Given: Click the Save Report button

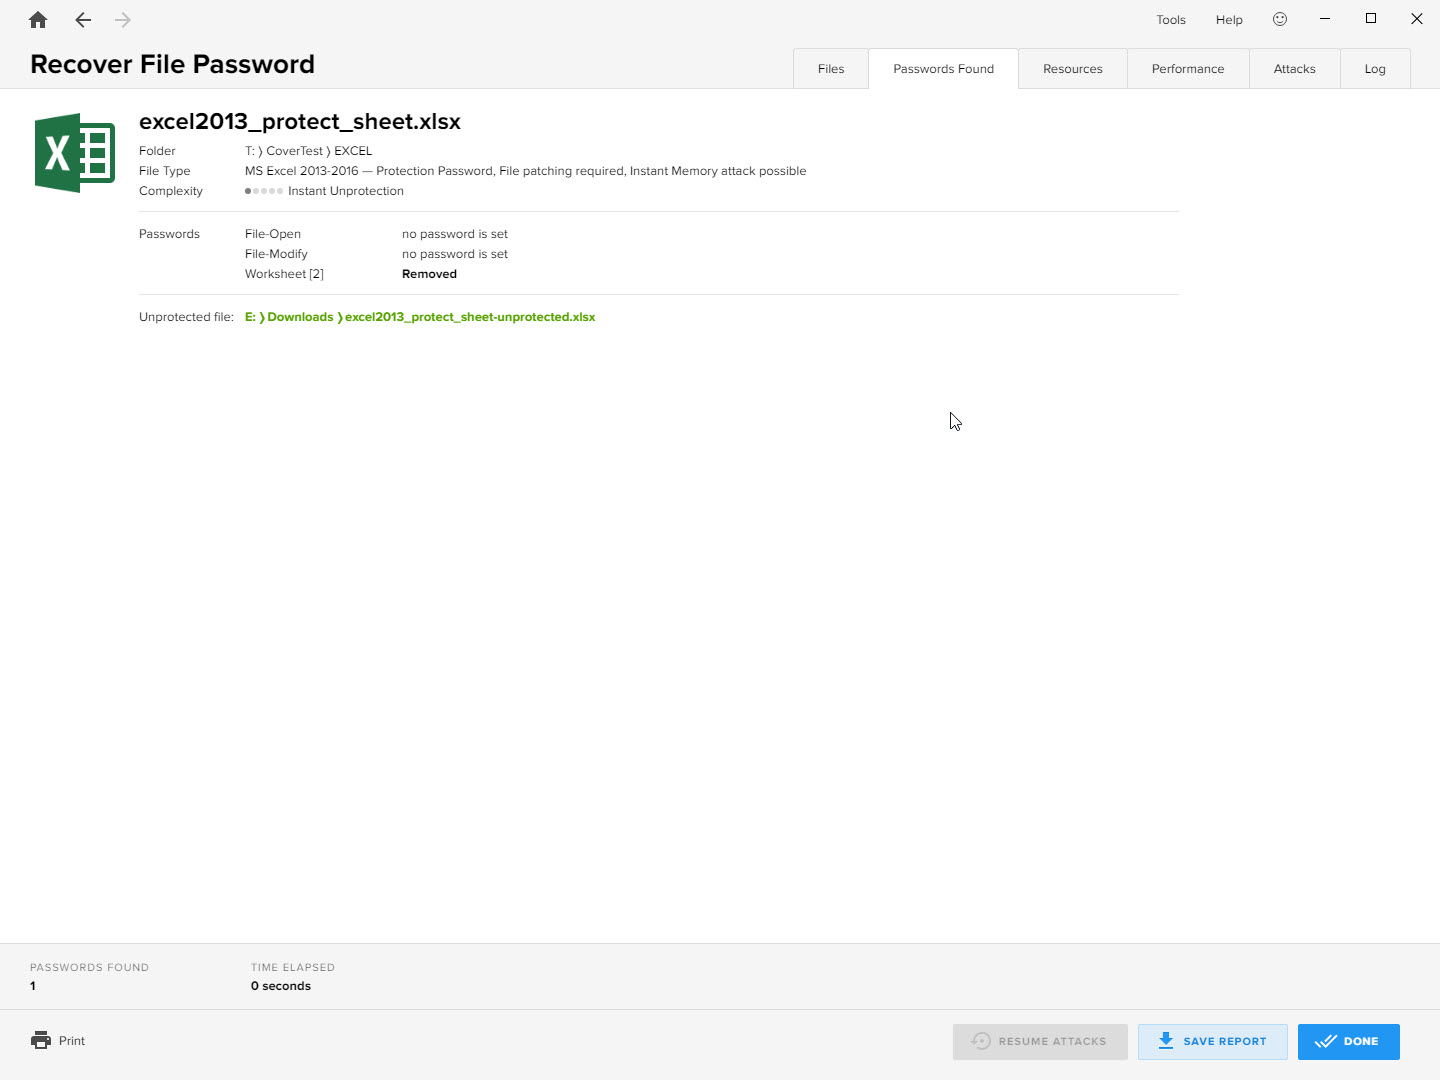Looking at the screenshot, I should pos(1212,1041).
